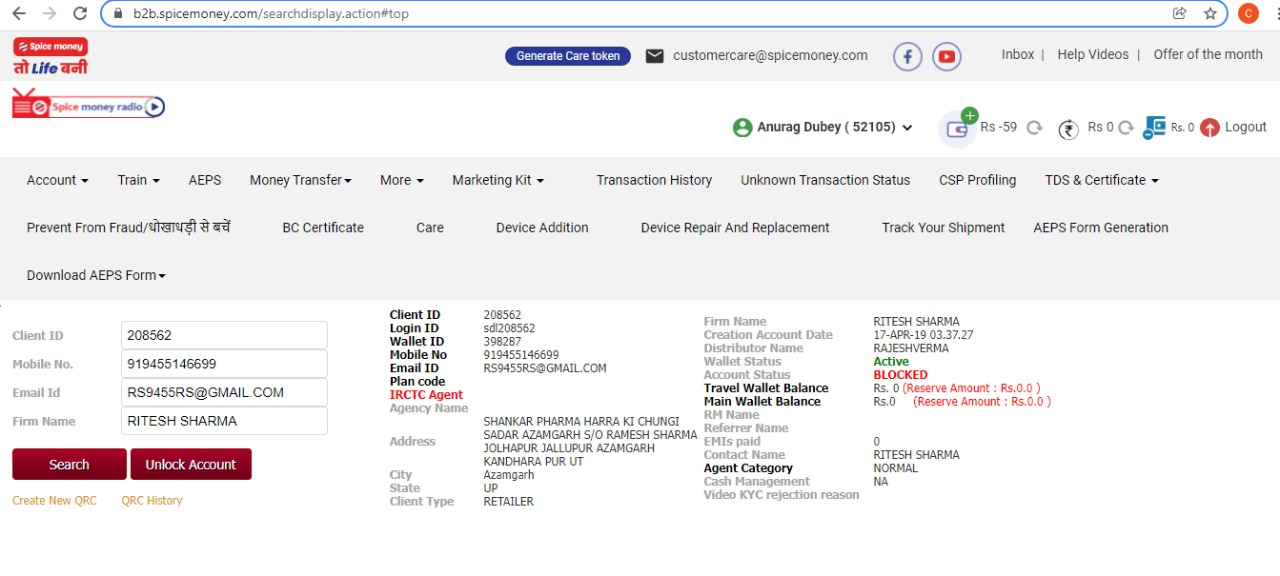Open the Create New QRC link
Viewport: 1280px width, 576px height.
point(54,500)
